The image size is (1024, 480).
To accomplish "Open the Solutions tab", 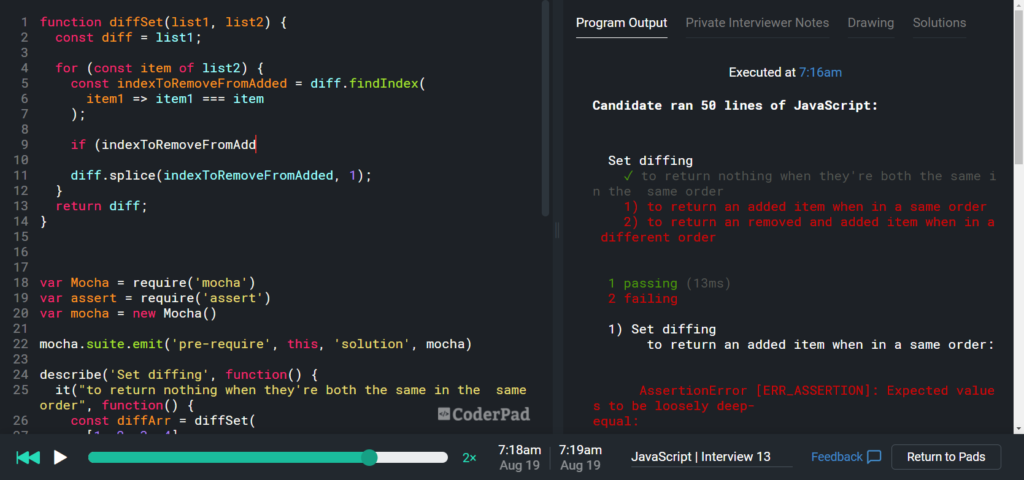I will [x=939, y=23].
